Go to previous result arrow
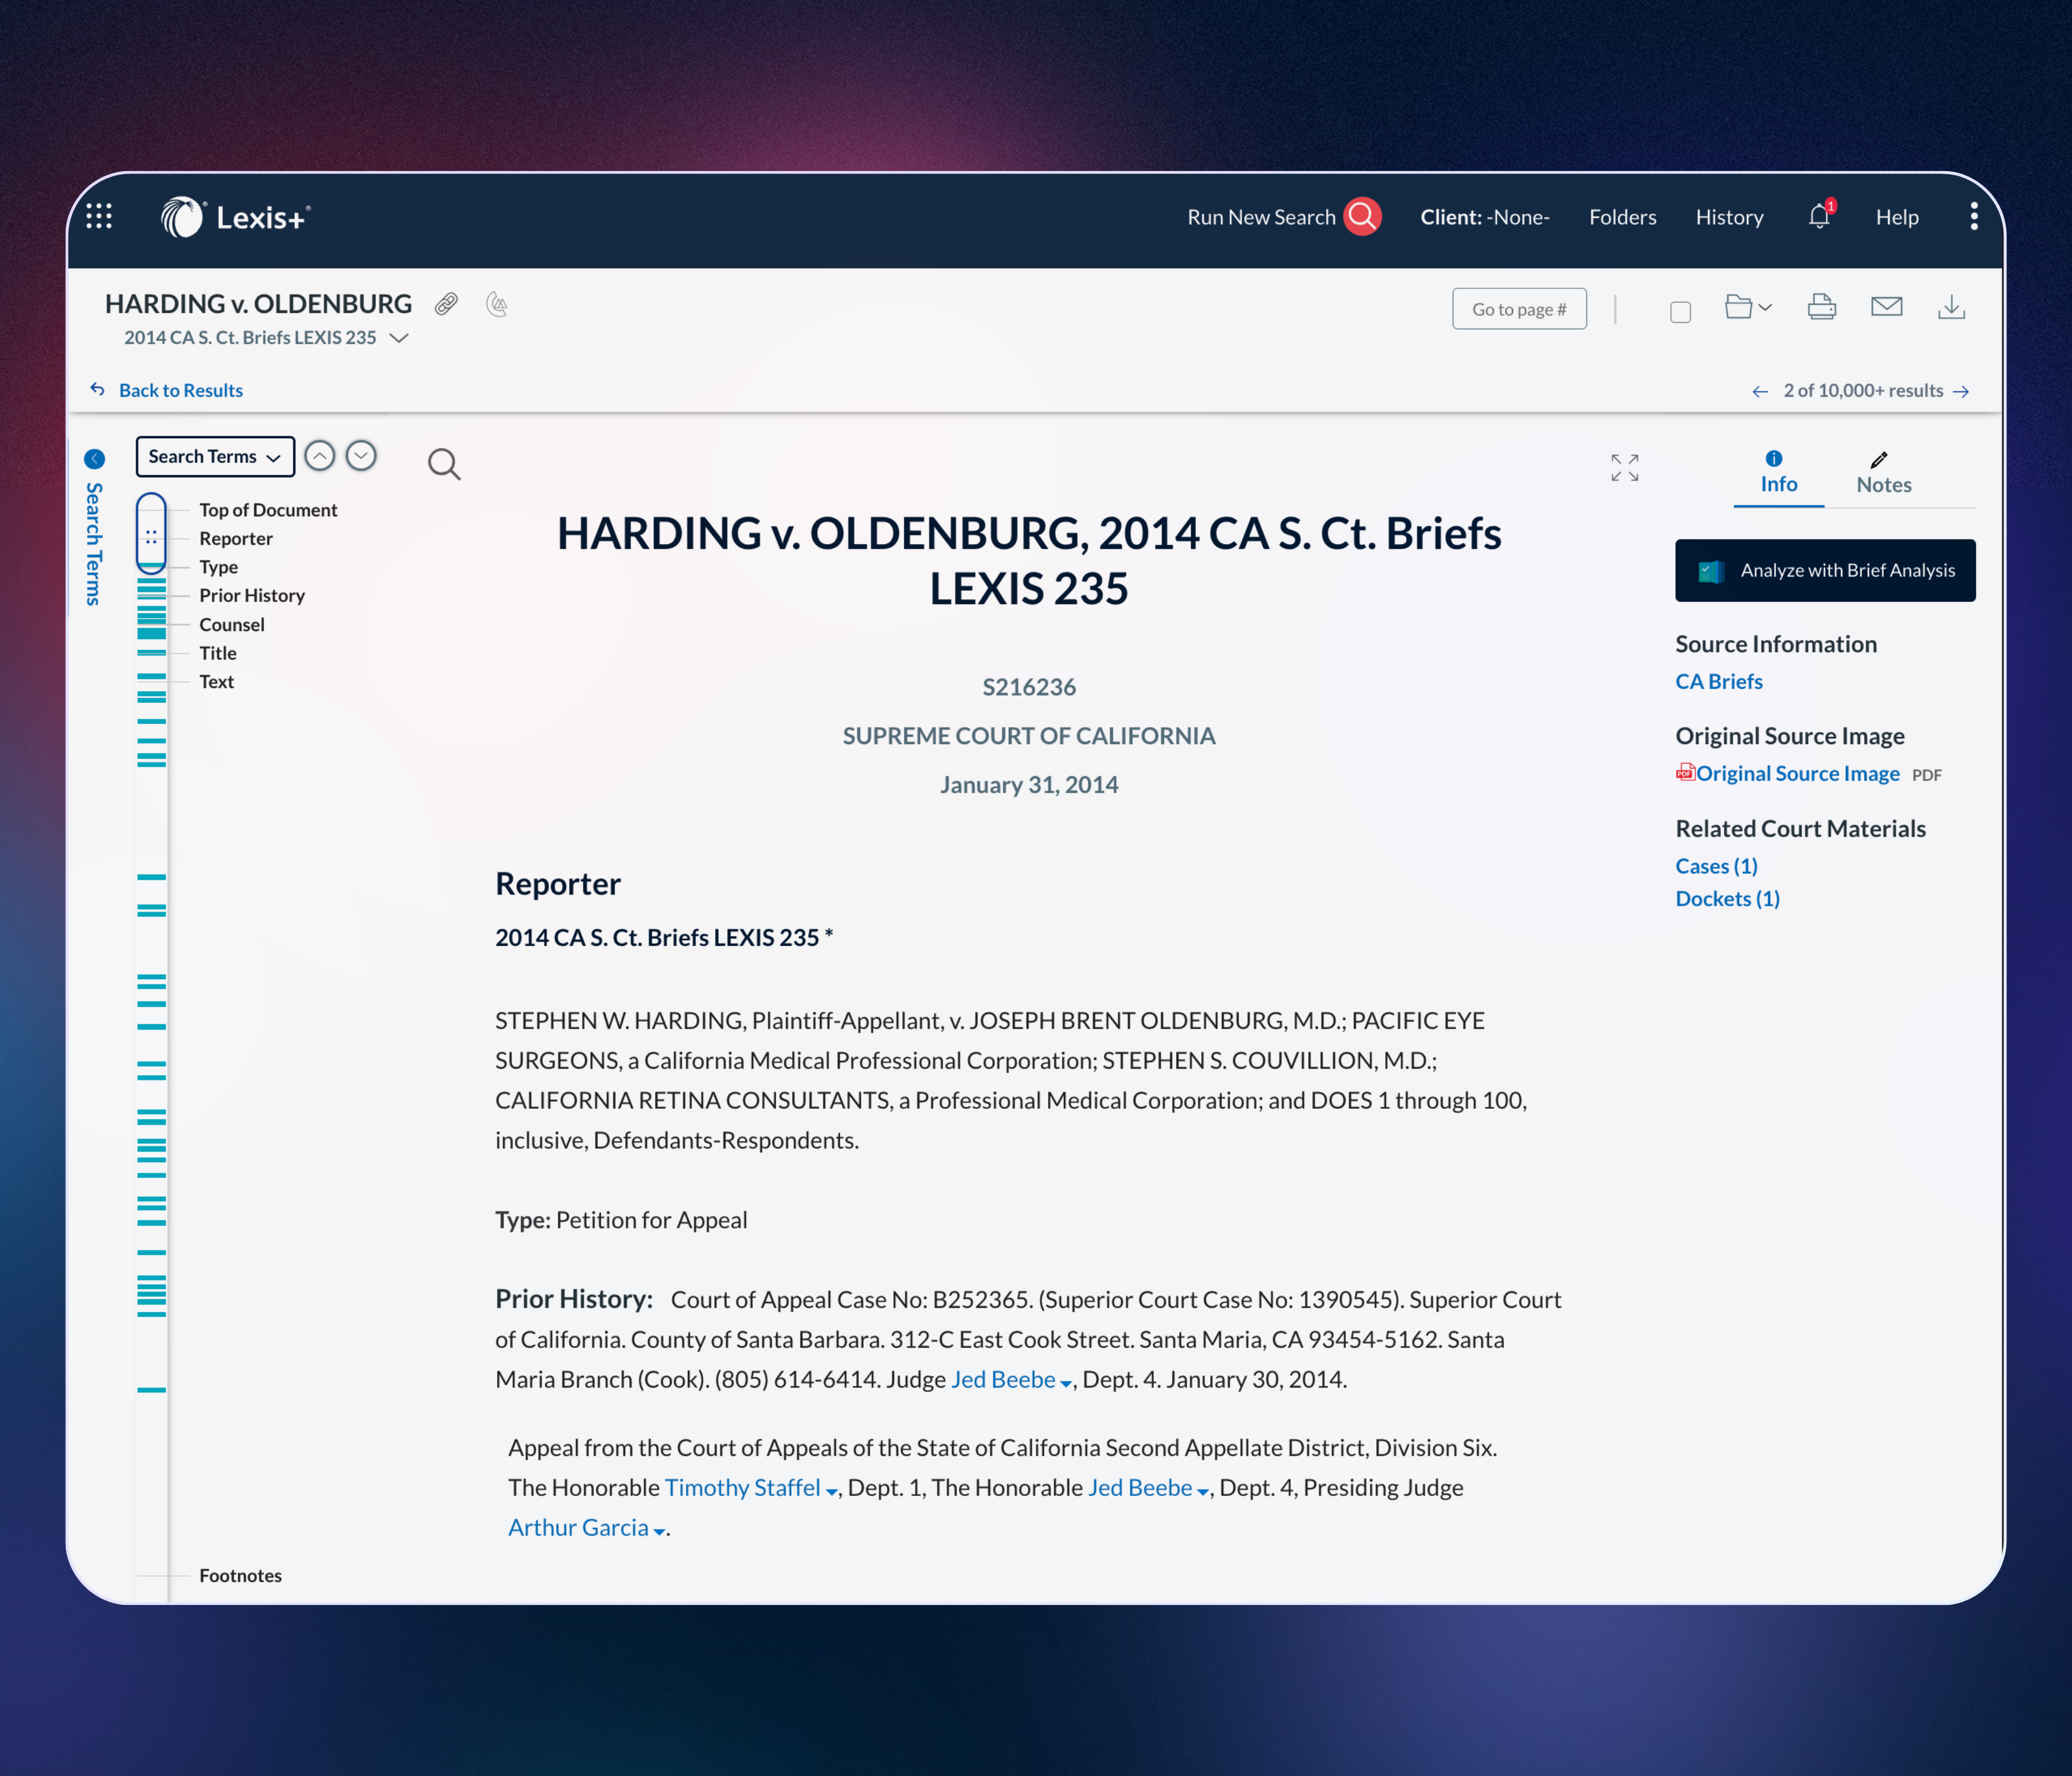Viewport: 2072px width, 1776px height. [1760, 391]
